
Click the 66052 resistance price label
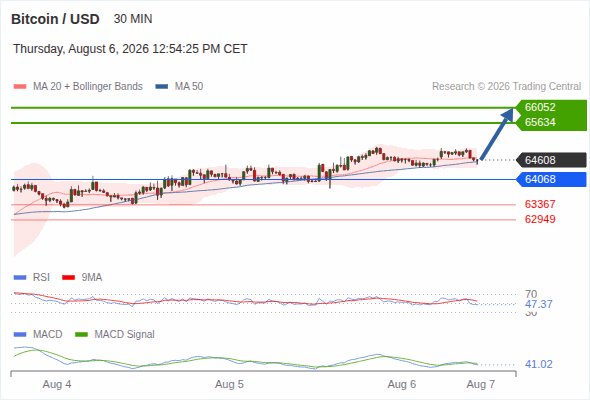tap(540, 107)
